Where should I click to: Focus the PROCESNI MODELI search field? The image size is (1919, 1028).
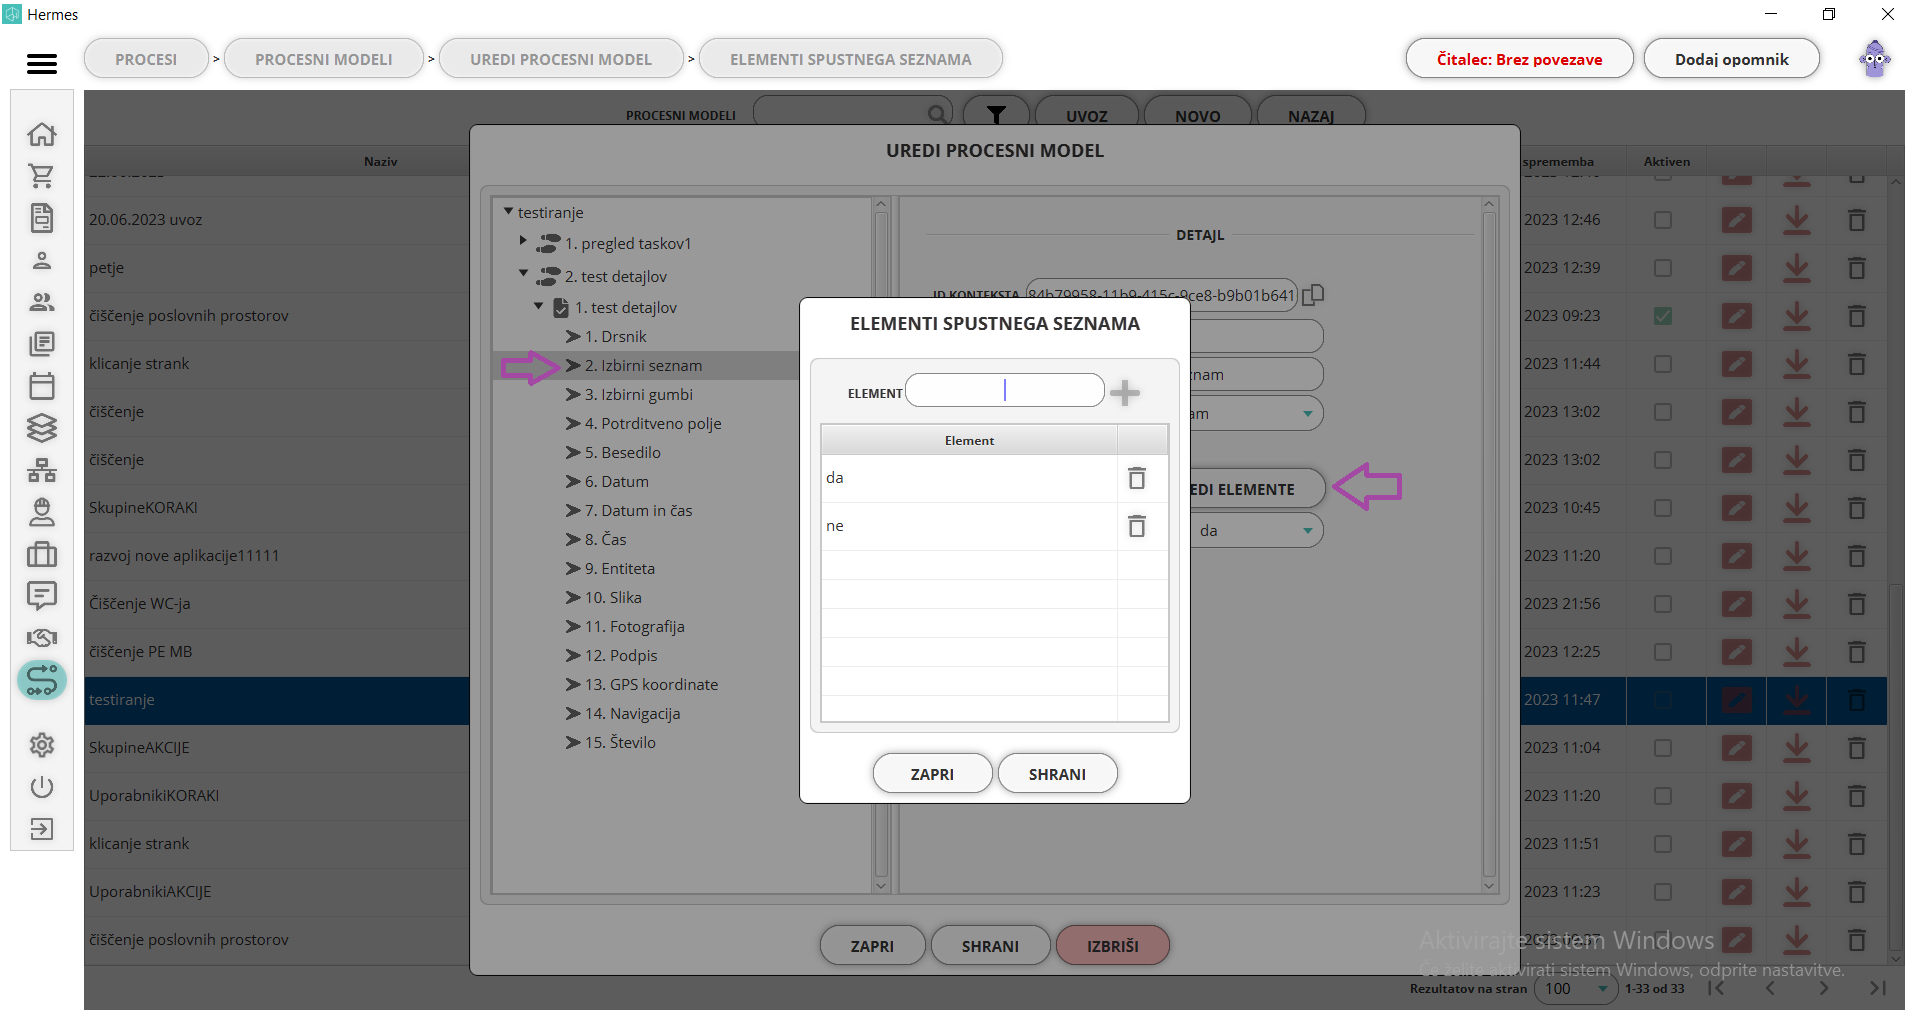pos(853,114)
